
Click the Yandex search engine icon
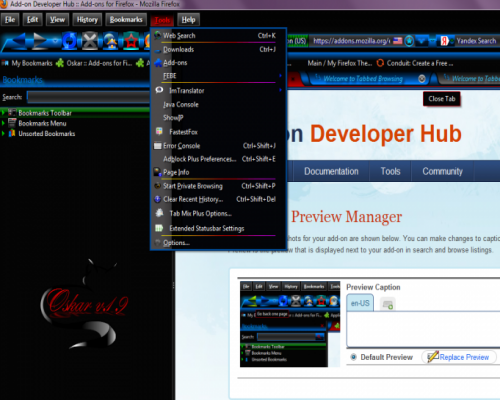[444, 41]
